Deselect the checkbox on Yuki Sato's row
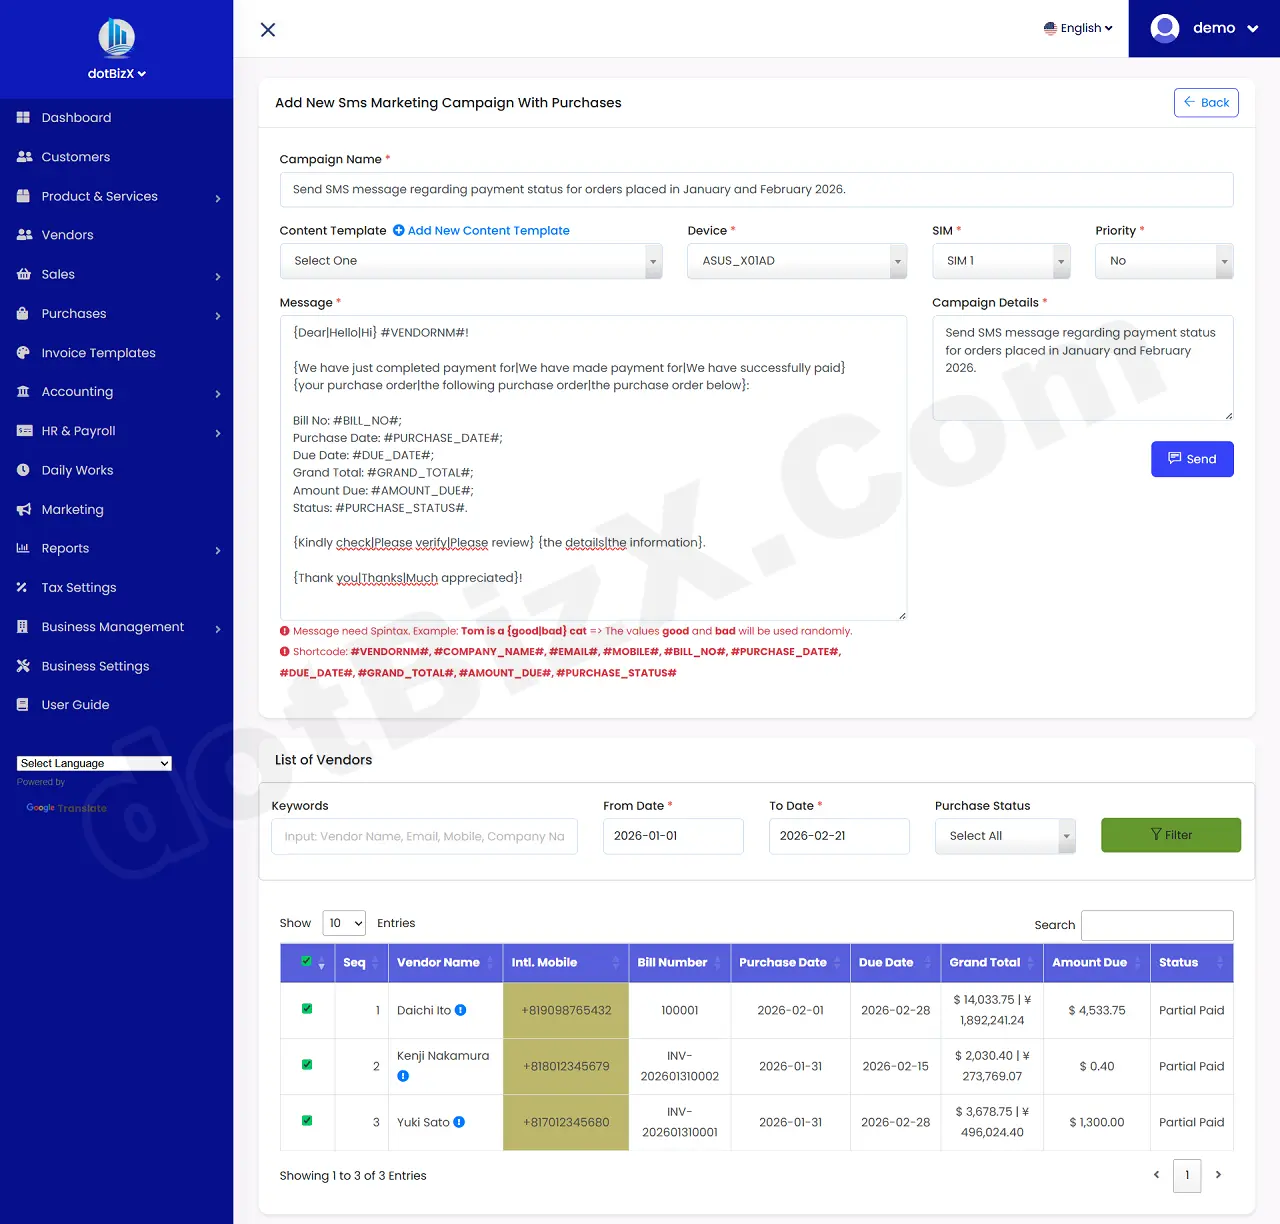The height and width of the screenshot is (1224, 1280). click(306, 1122)
